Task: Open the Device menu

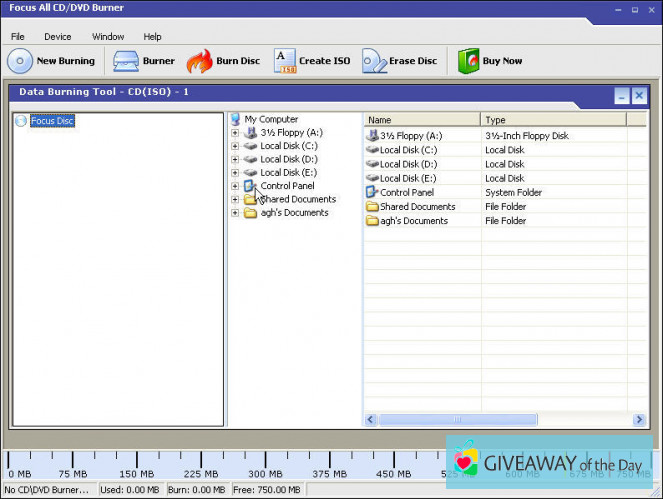Action: click(57, 37)
